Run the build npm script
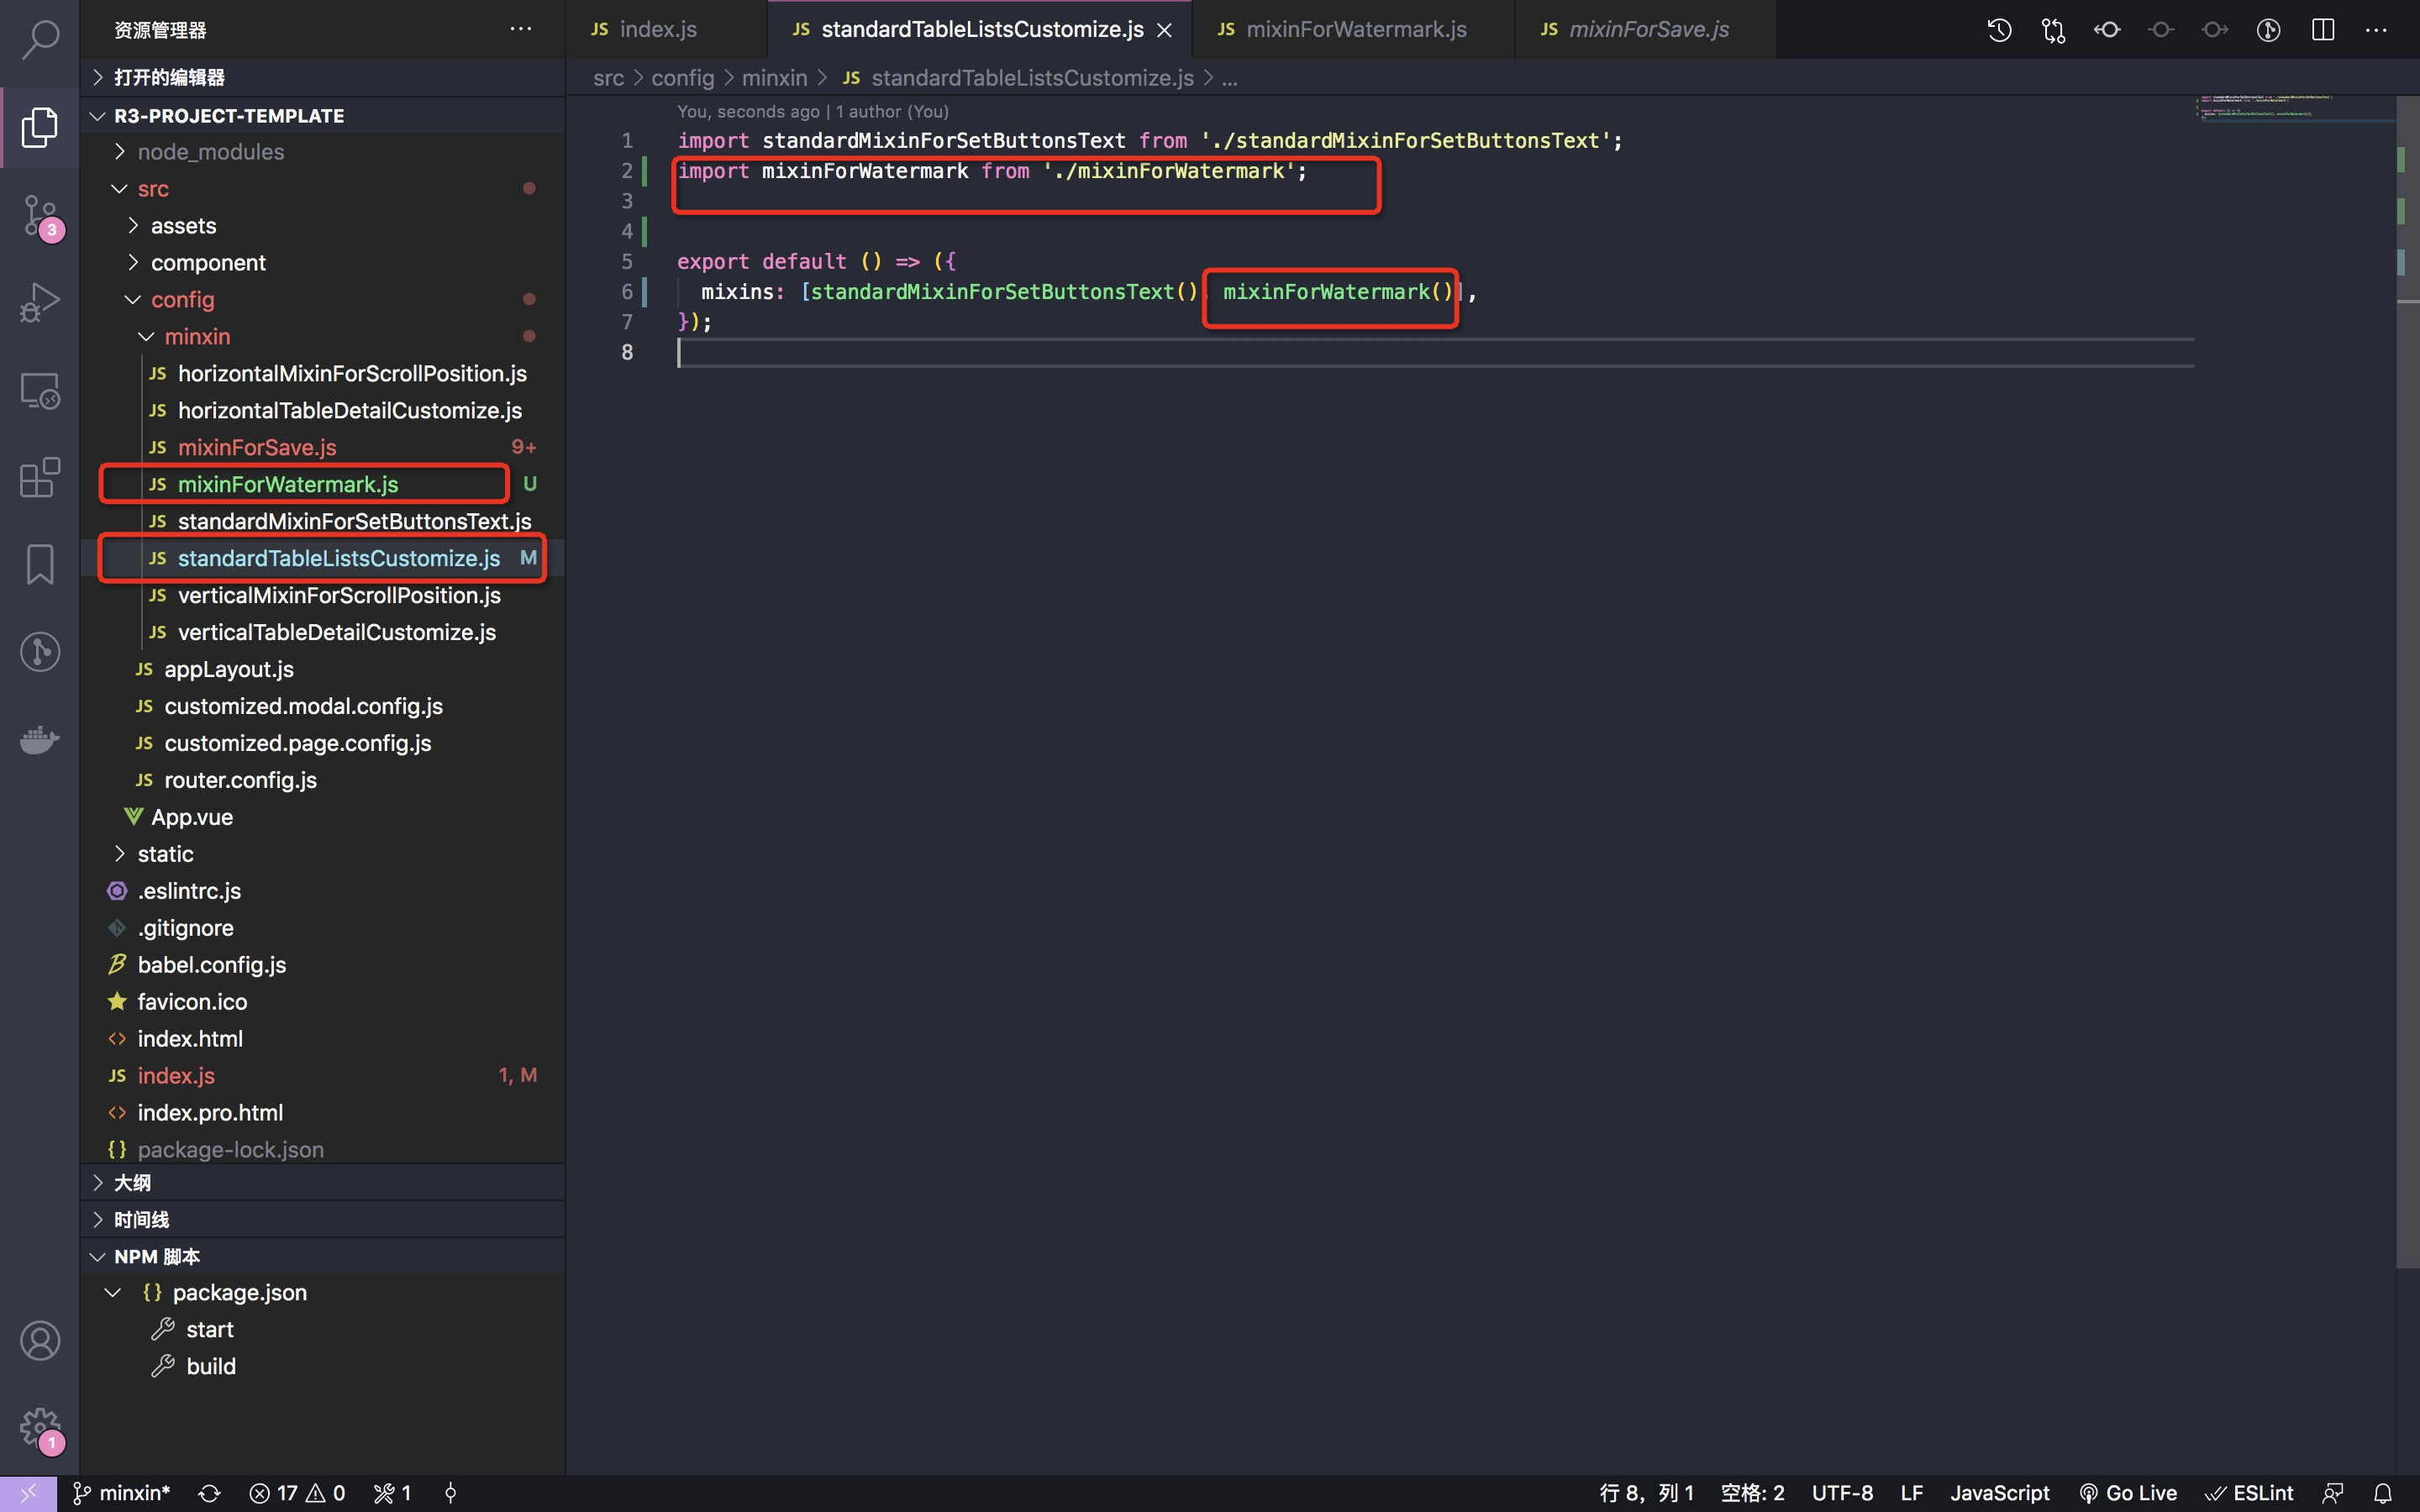2420x1512 pixels. [322, 1367]
